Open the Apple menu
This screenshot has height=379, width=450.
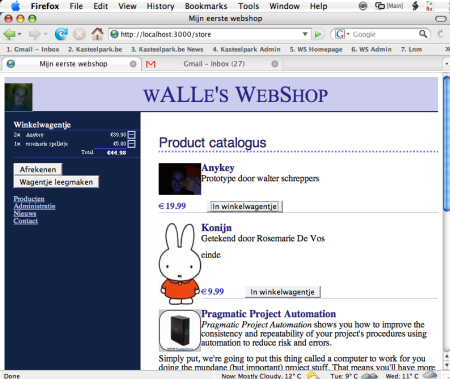(16, 6)
